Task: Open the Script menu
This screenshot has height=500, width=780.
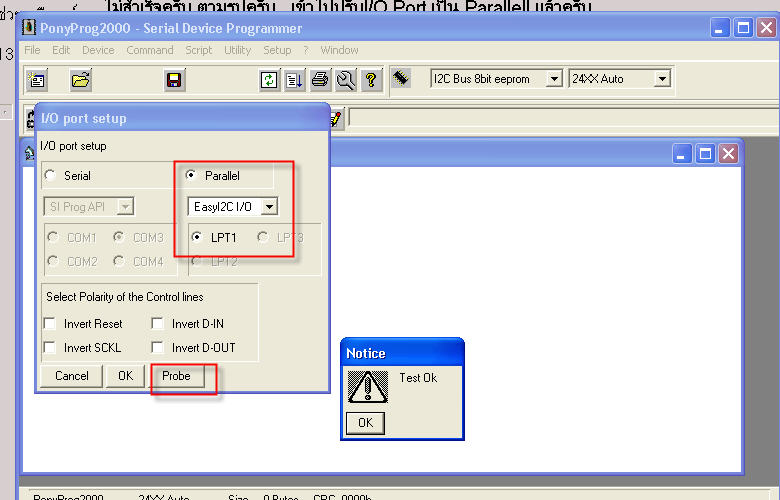Action: click(x=198, y=50)
